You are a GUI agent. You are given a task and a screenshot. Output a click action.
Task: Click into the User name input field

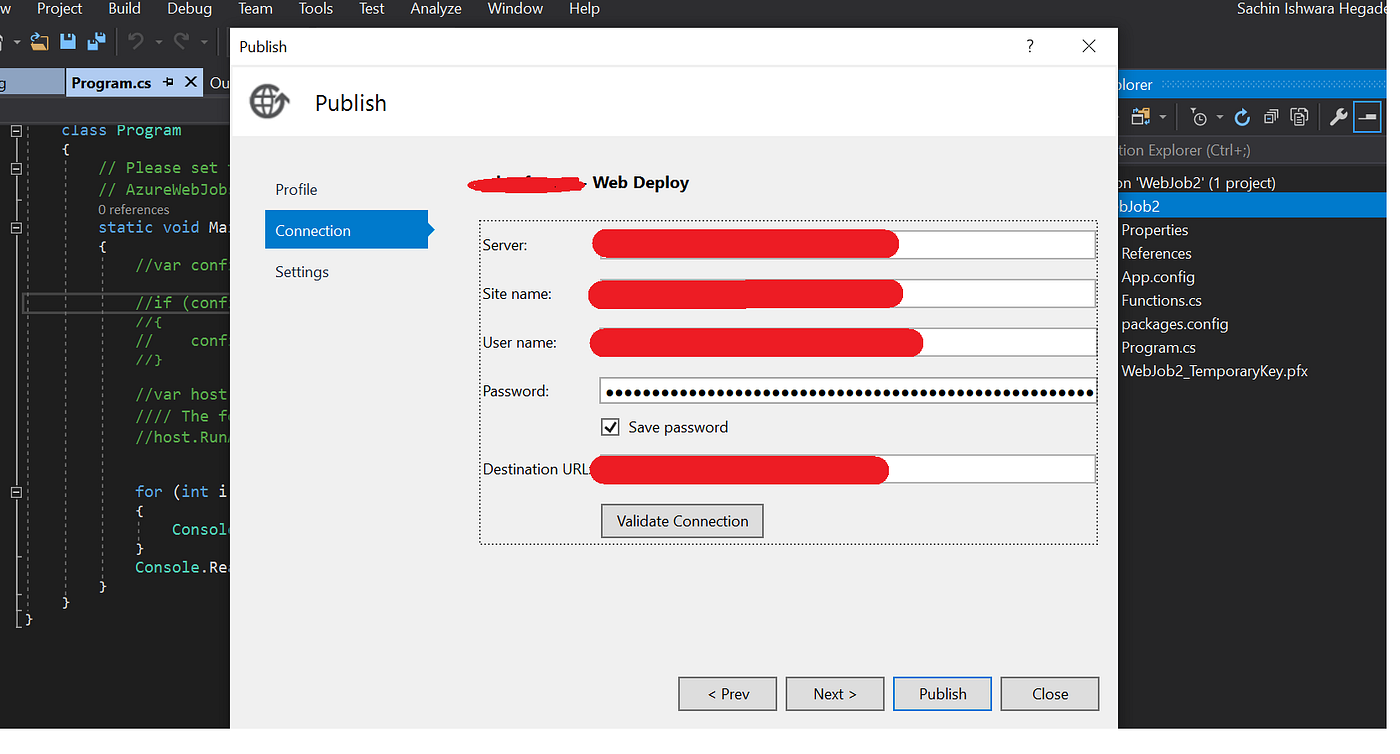[x=847, y=343]
